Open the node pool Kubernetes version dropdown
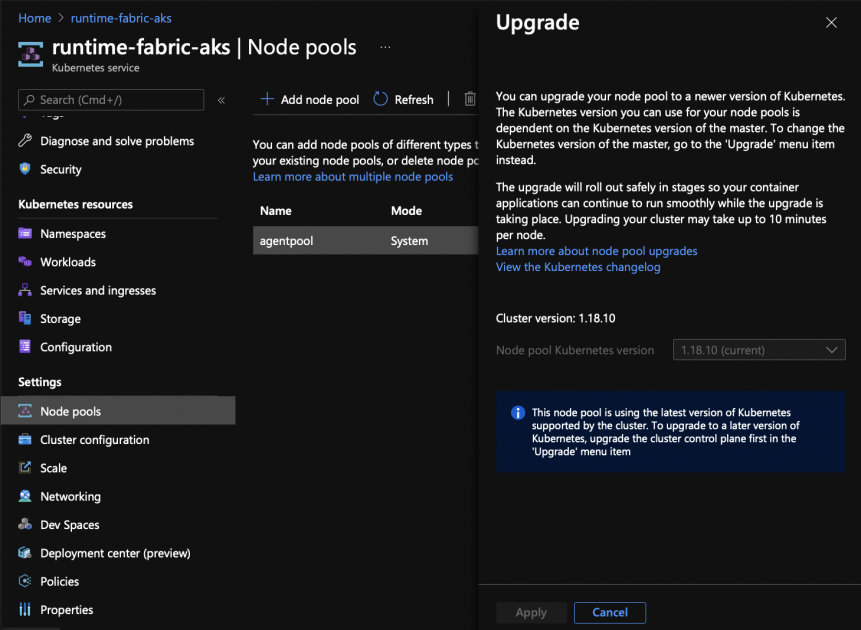Screen dimensions: 861x630 click(758, 349)
